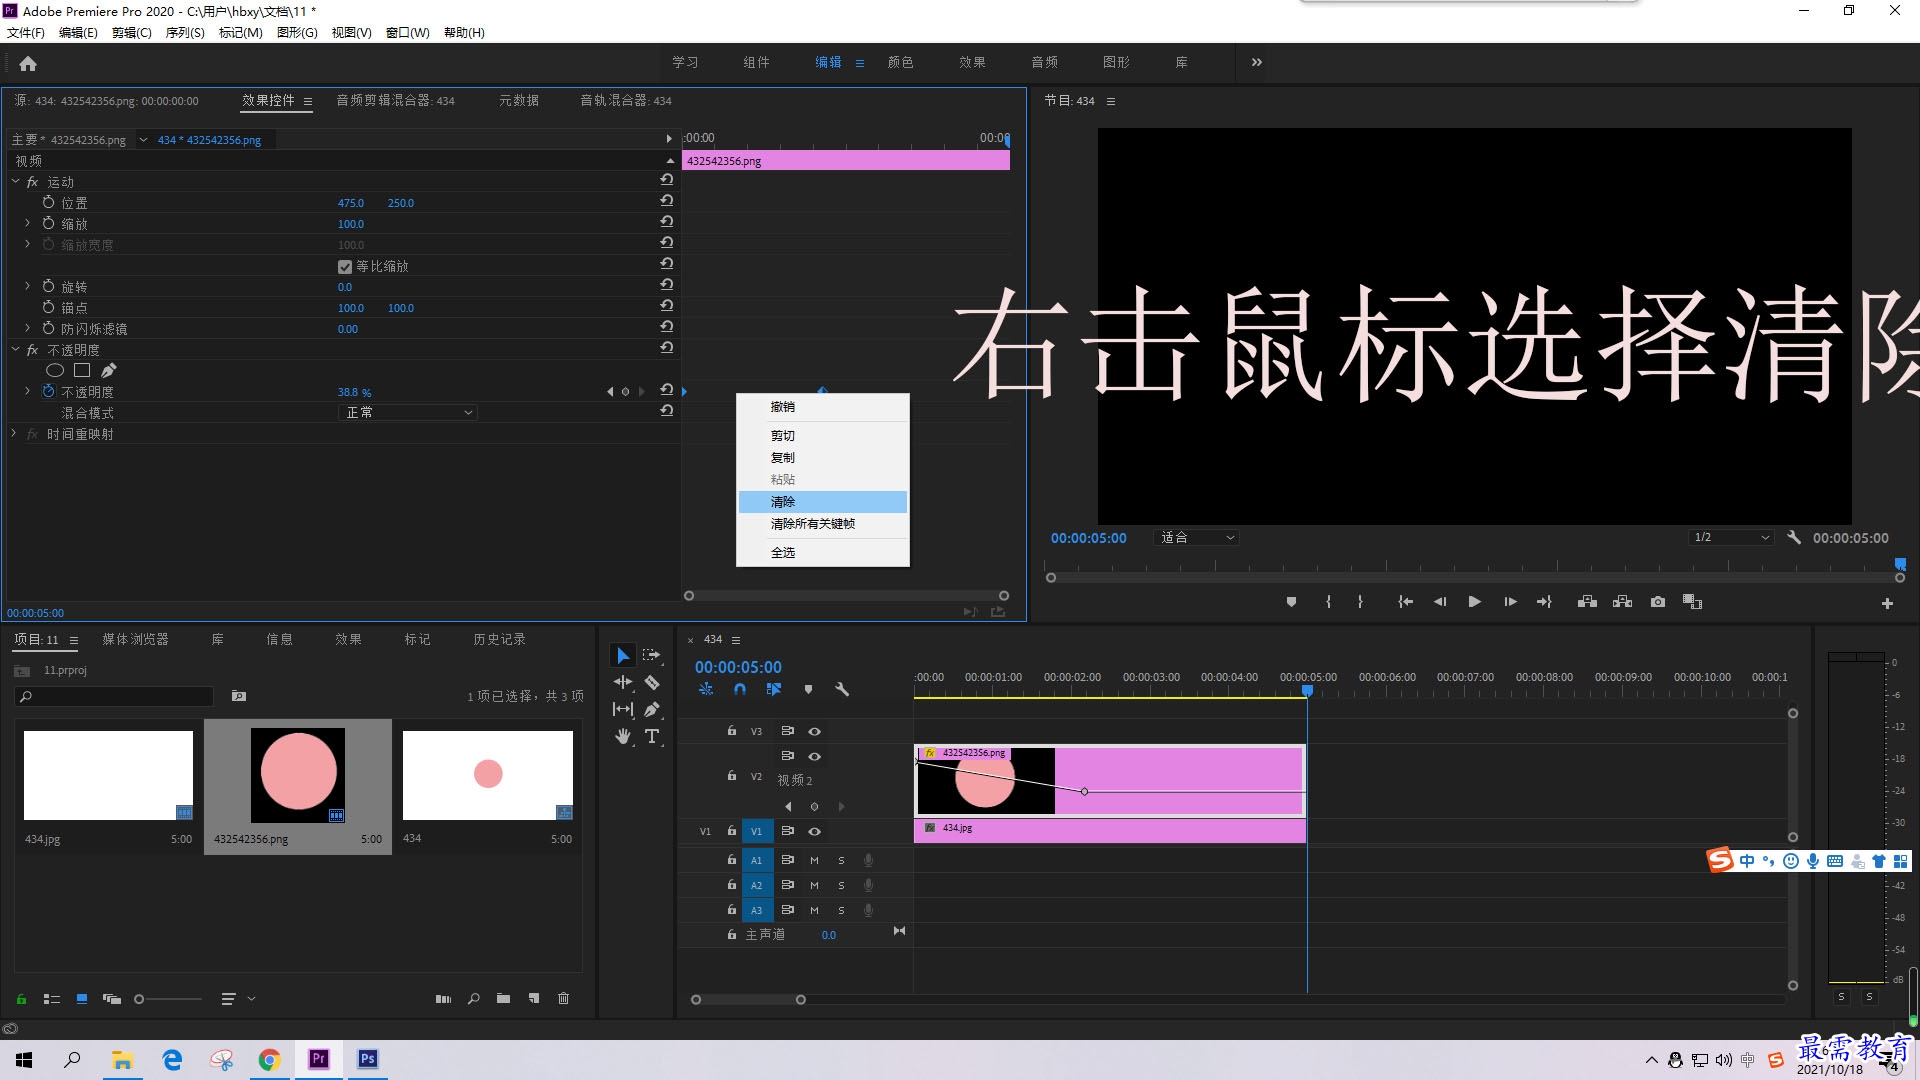Show more workspaces chevron
The height and width of the screenshot is (1080, 1920).
click(x=1256, y=62)
